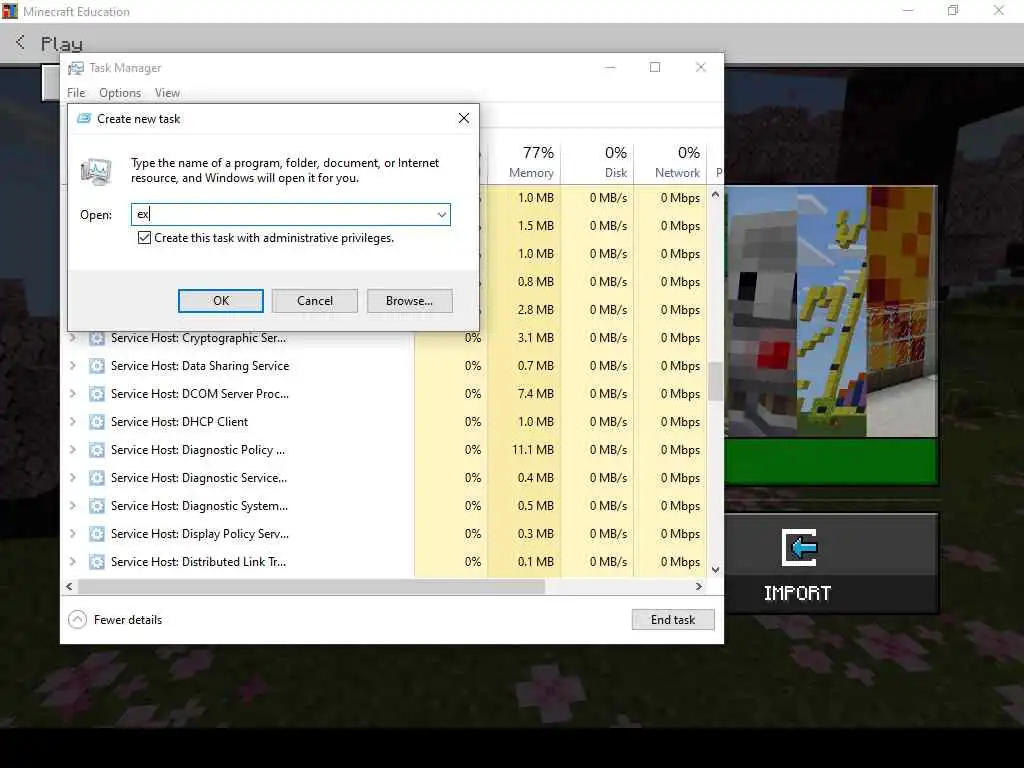Click the IMPORT button in Minecraft

(x=831, y=564)
